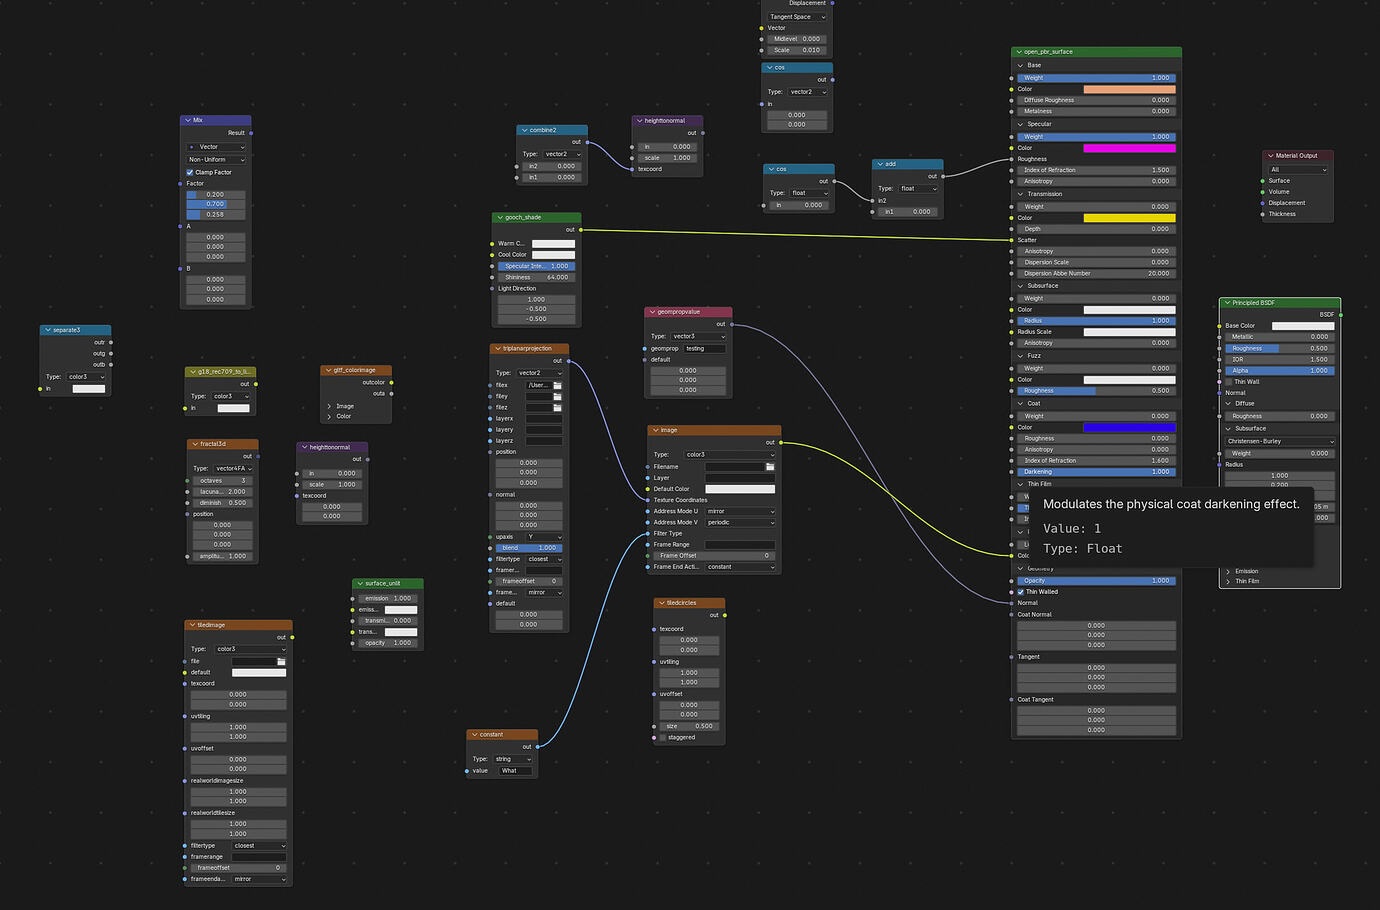Collapse the Coat panel in open_pbr_surface
The width and height of the screenshot is (1380, 910).
tap(1020, 404)
